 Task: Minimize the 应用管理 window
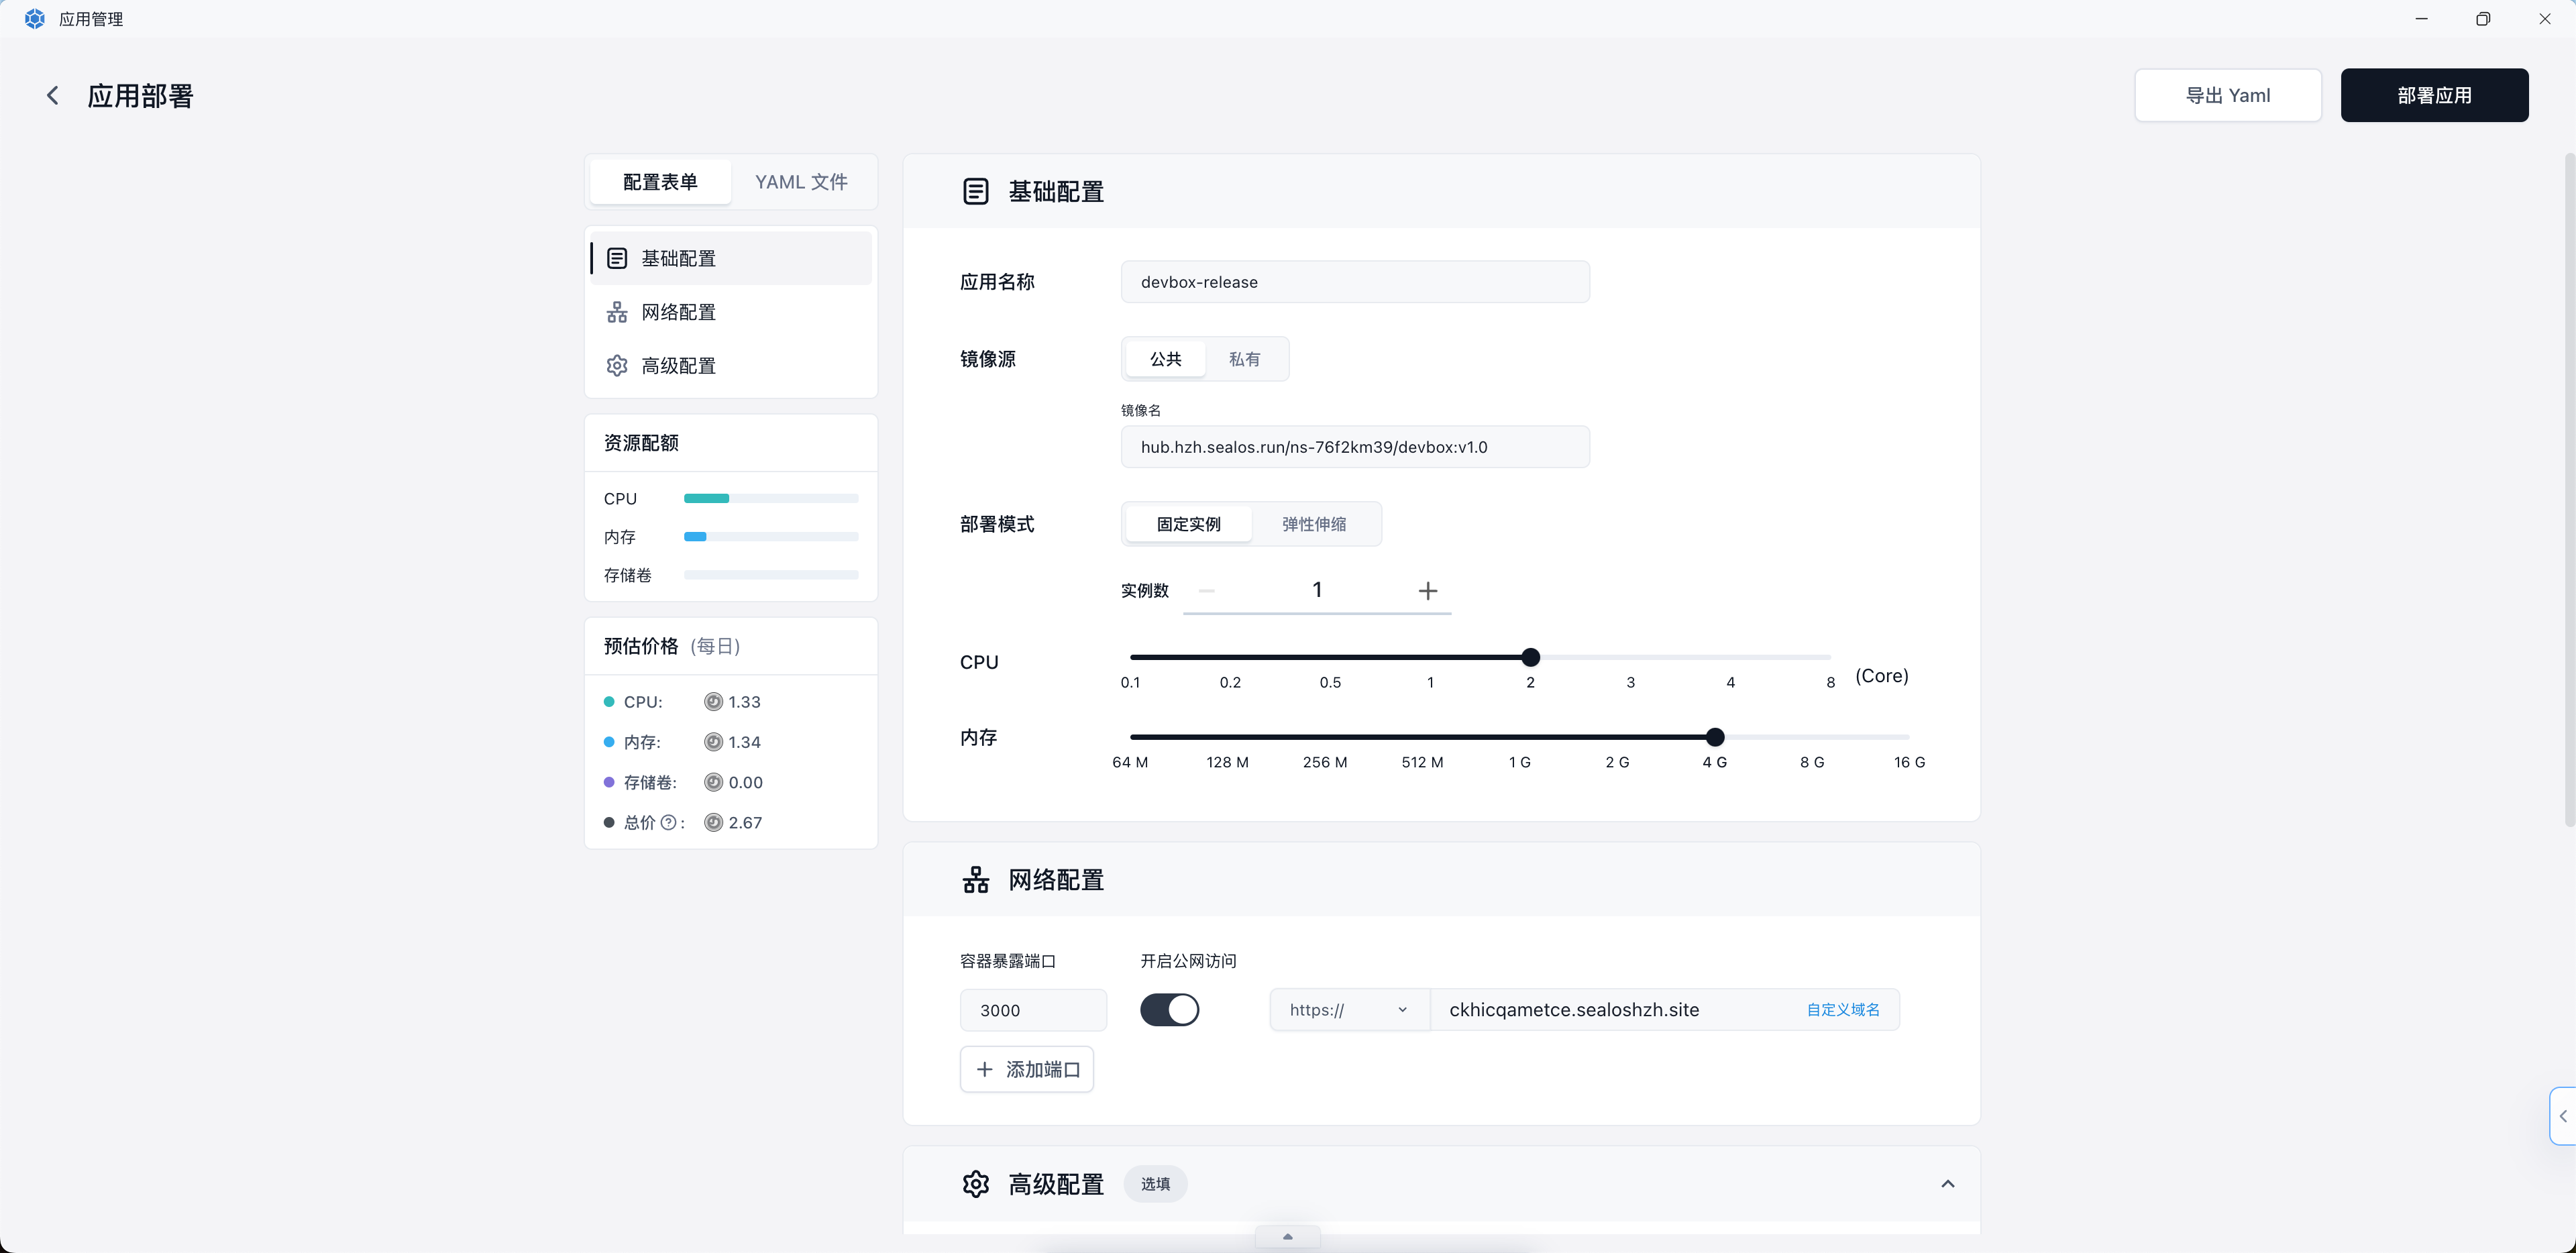pyautogui.click(x=2421, y=19)
